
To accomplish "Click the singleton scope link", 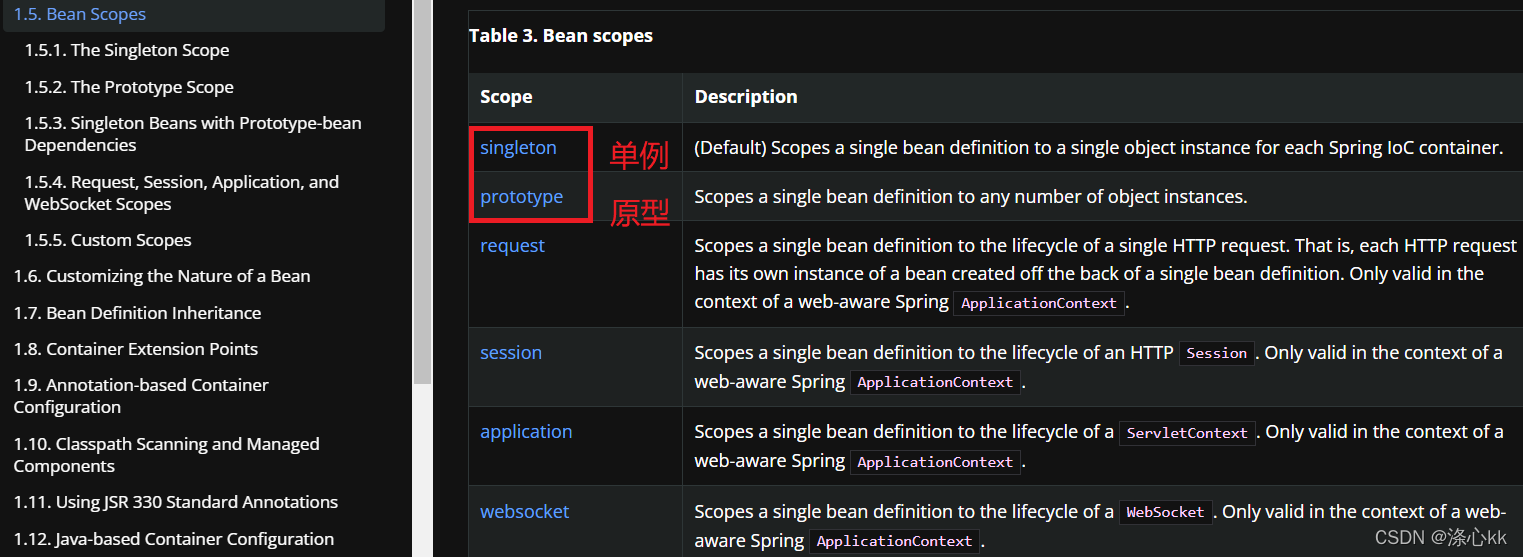I will [x=518, y=147].
